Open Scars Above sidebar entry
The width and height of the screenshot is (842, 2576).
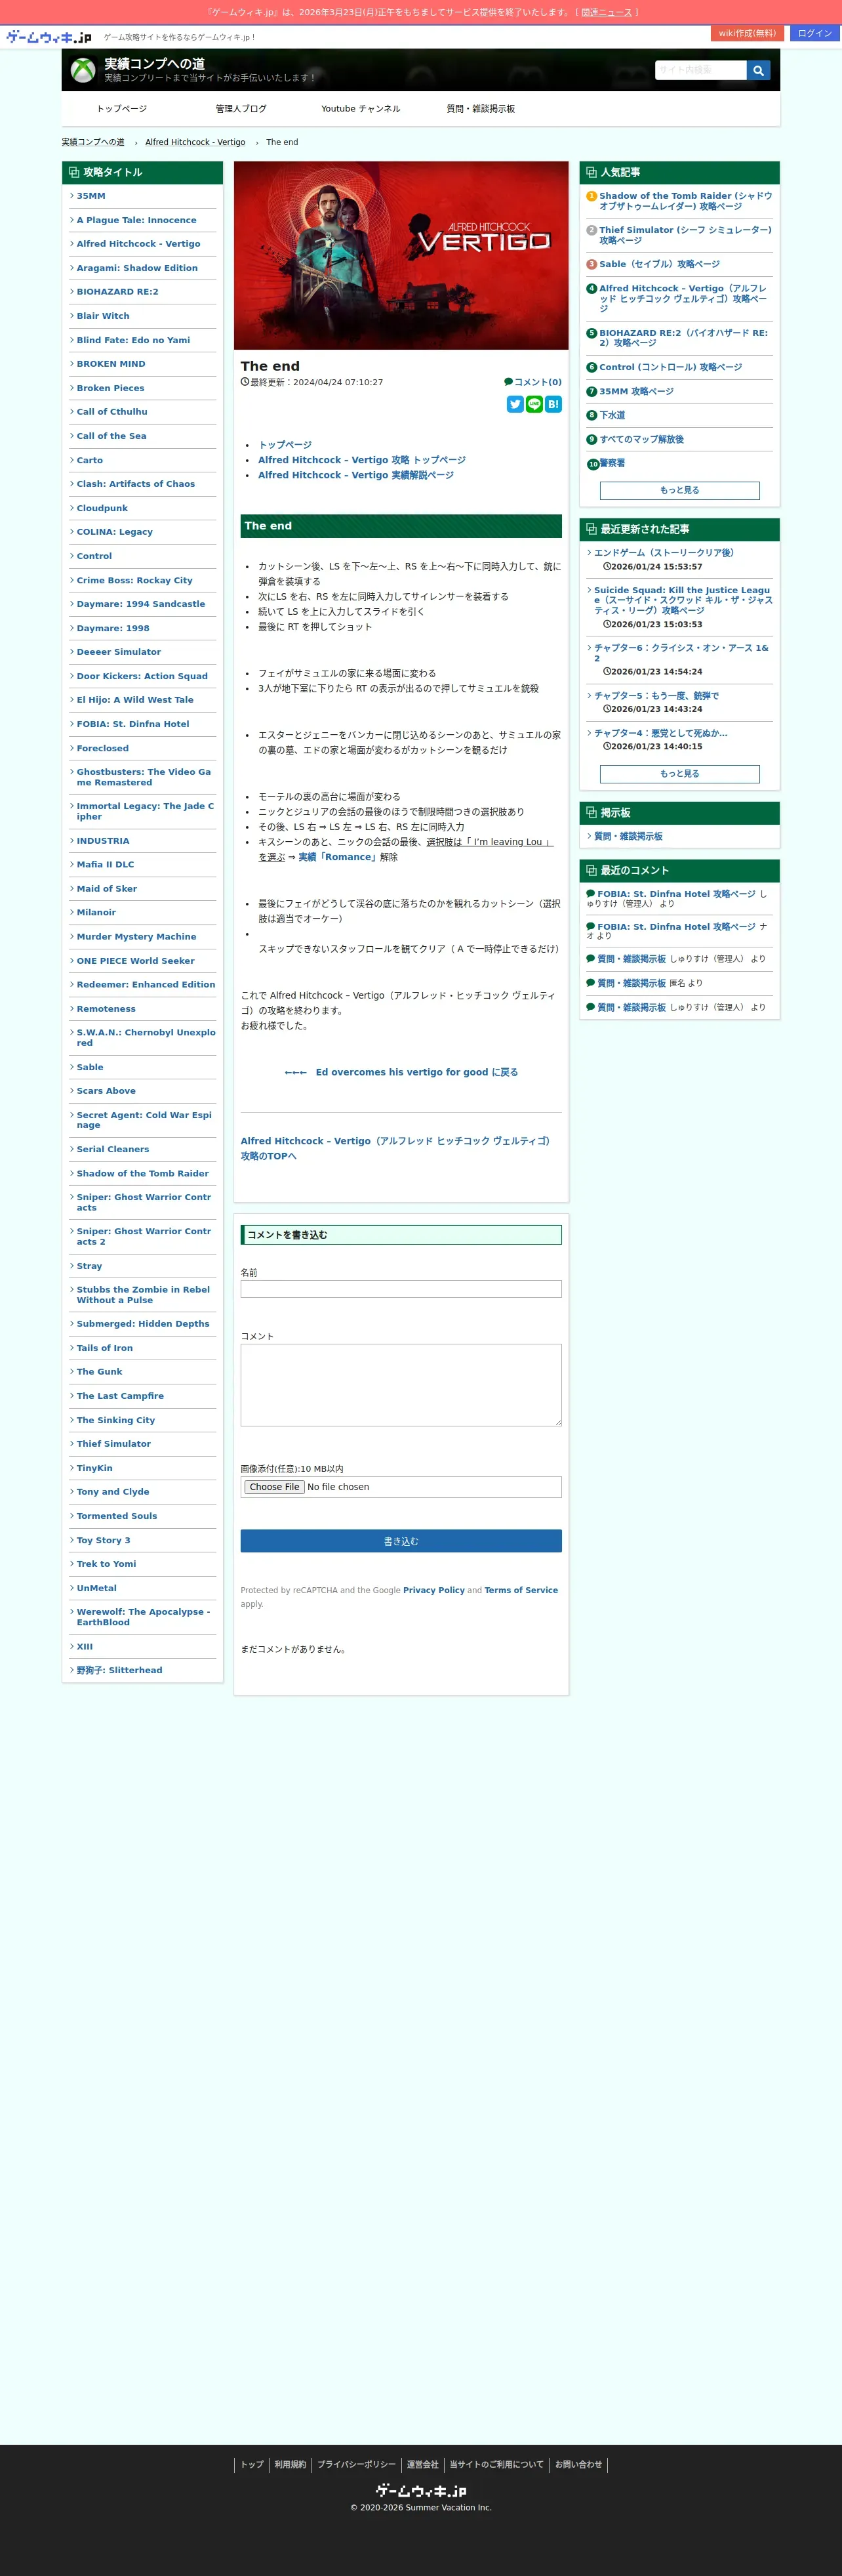tap(106, 1091)
